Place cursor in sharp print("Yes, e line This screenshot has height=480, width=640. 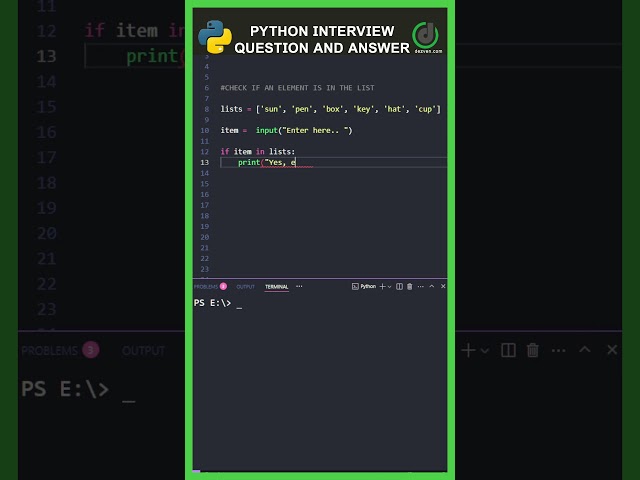coord(267,162)
